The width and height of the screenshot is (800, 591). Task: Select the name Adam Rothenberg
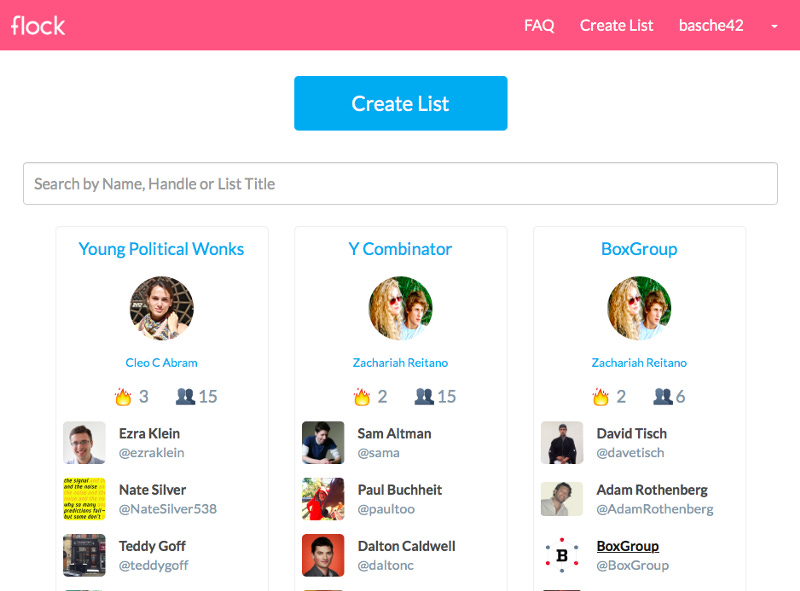652,490
